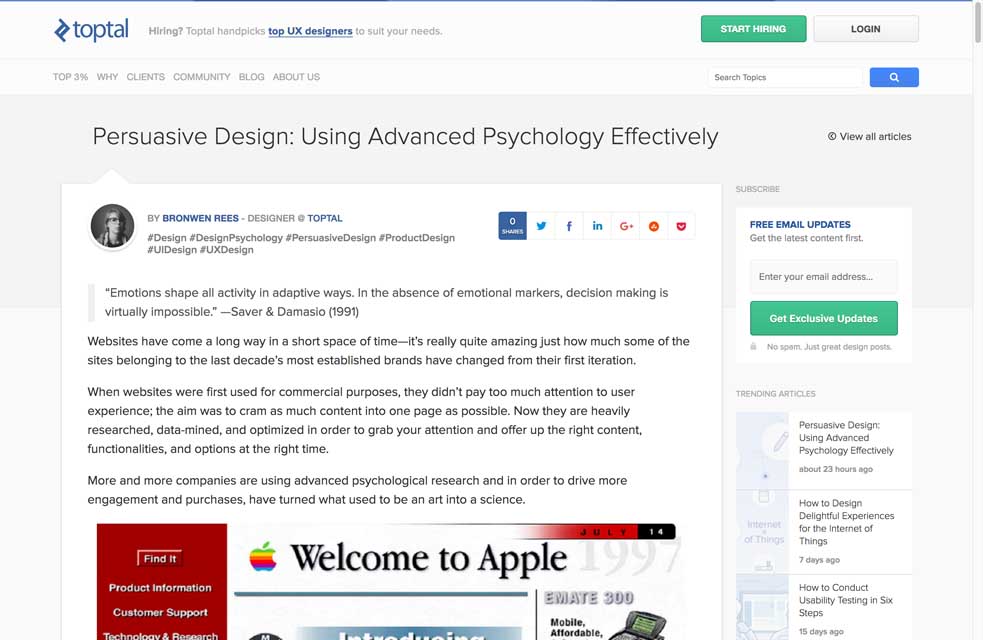Open the author's profile photo

(112, 226)
